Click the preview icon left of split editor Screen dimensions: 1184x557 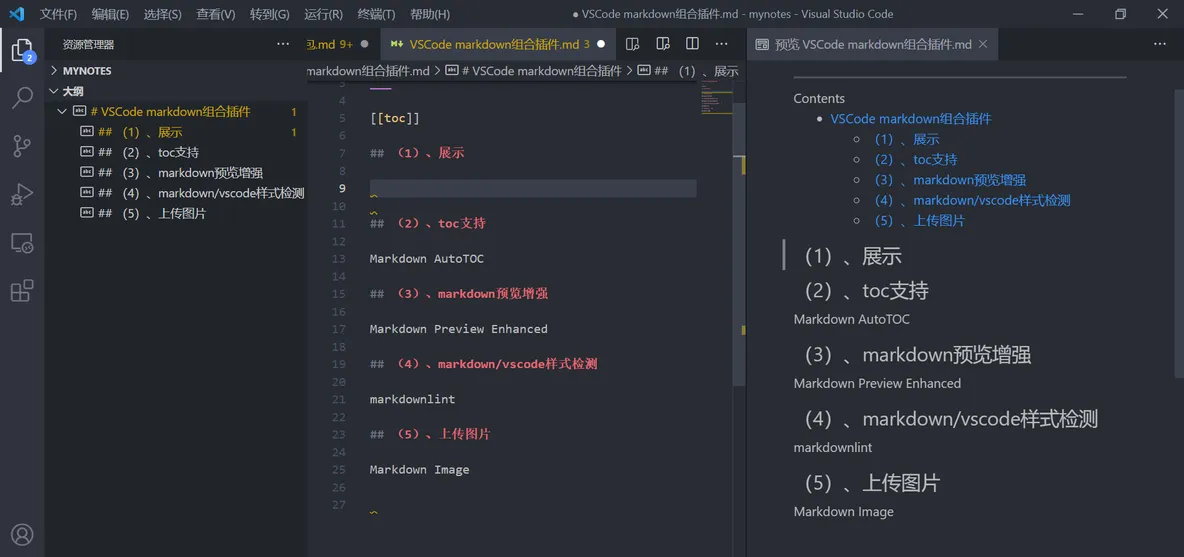[x=663, y=44]
